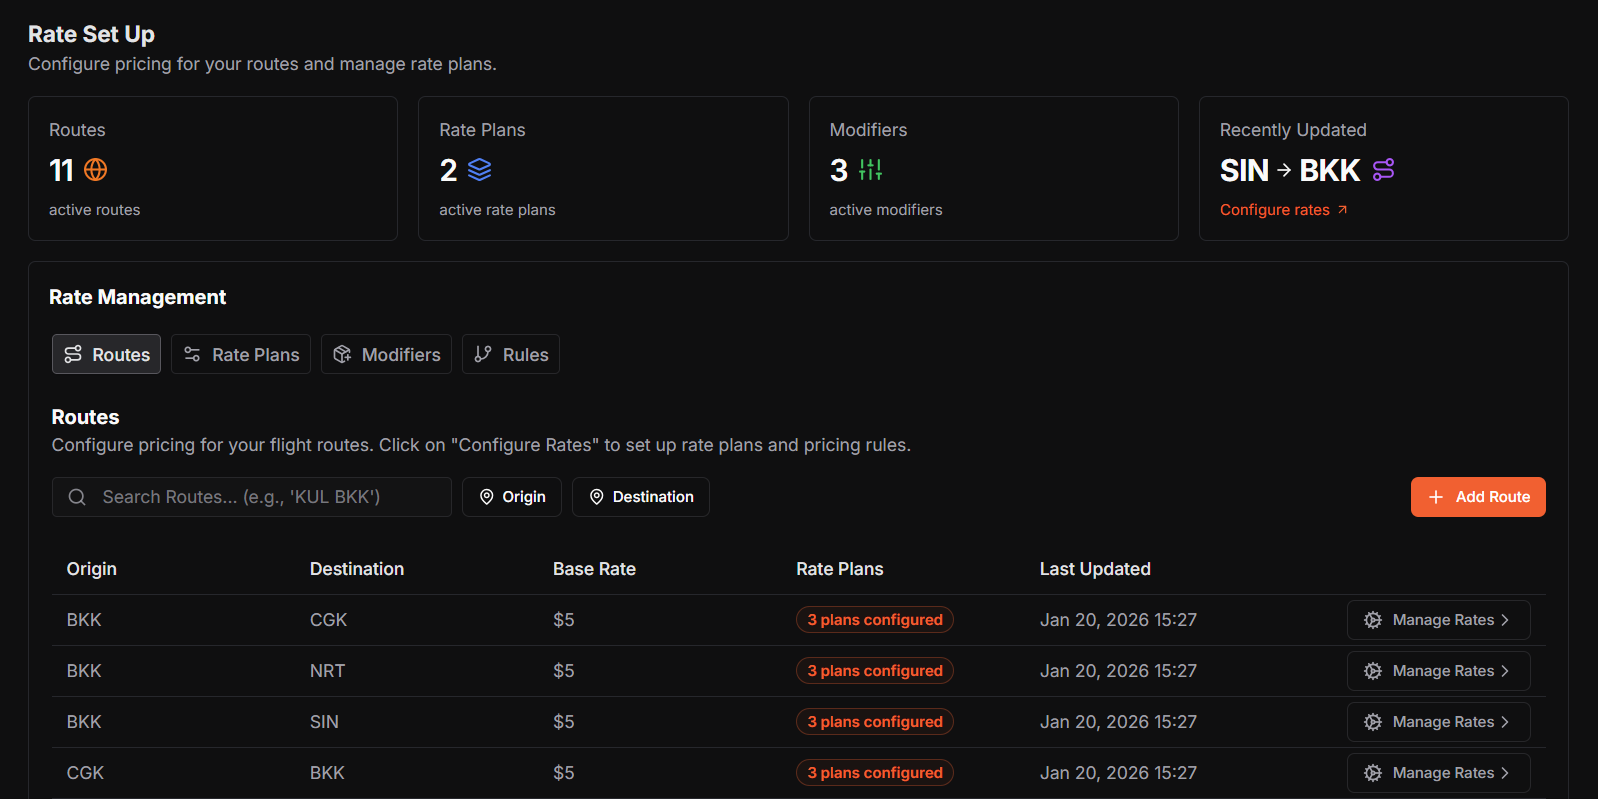The height and width of the screenshot is (799, 1598).
Task: Open Manage Rates for CGK to BKK
Action: point(1439,773)
